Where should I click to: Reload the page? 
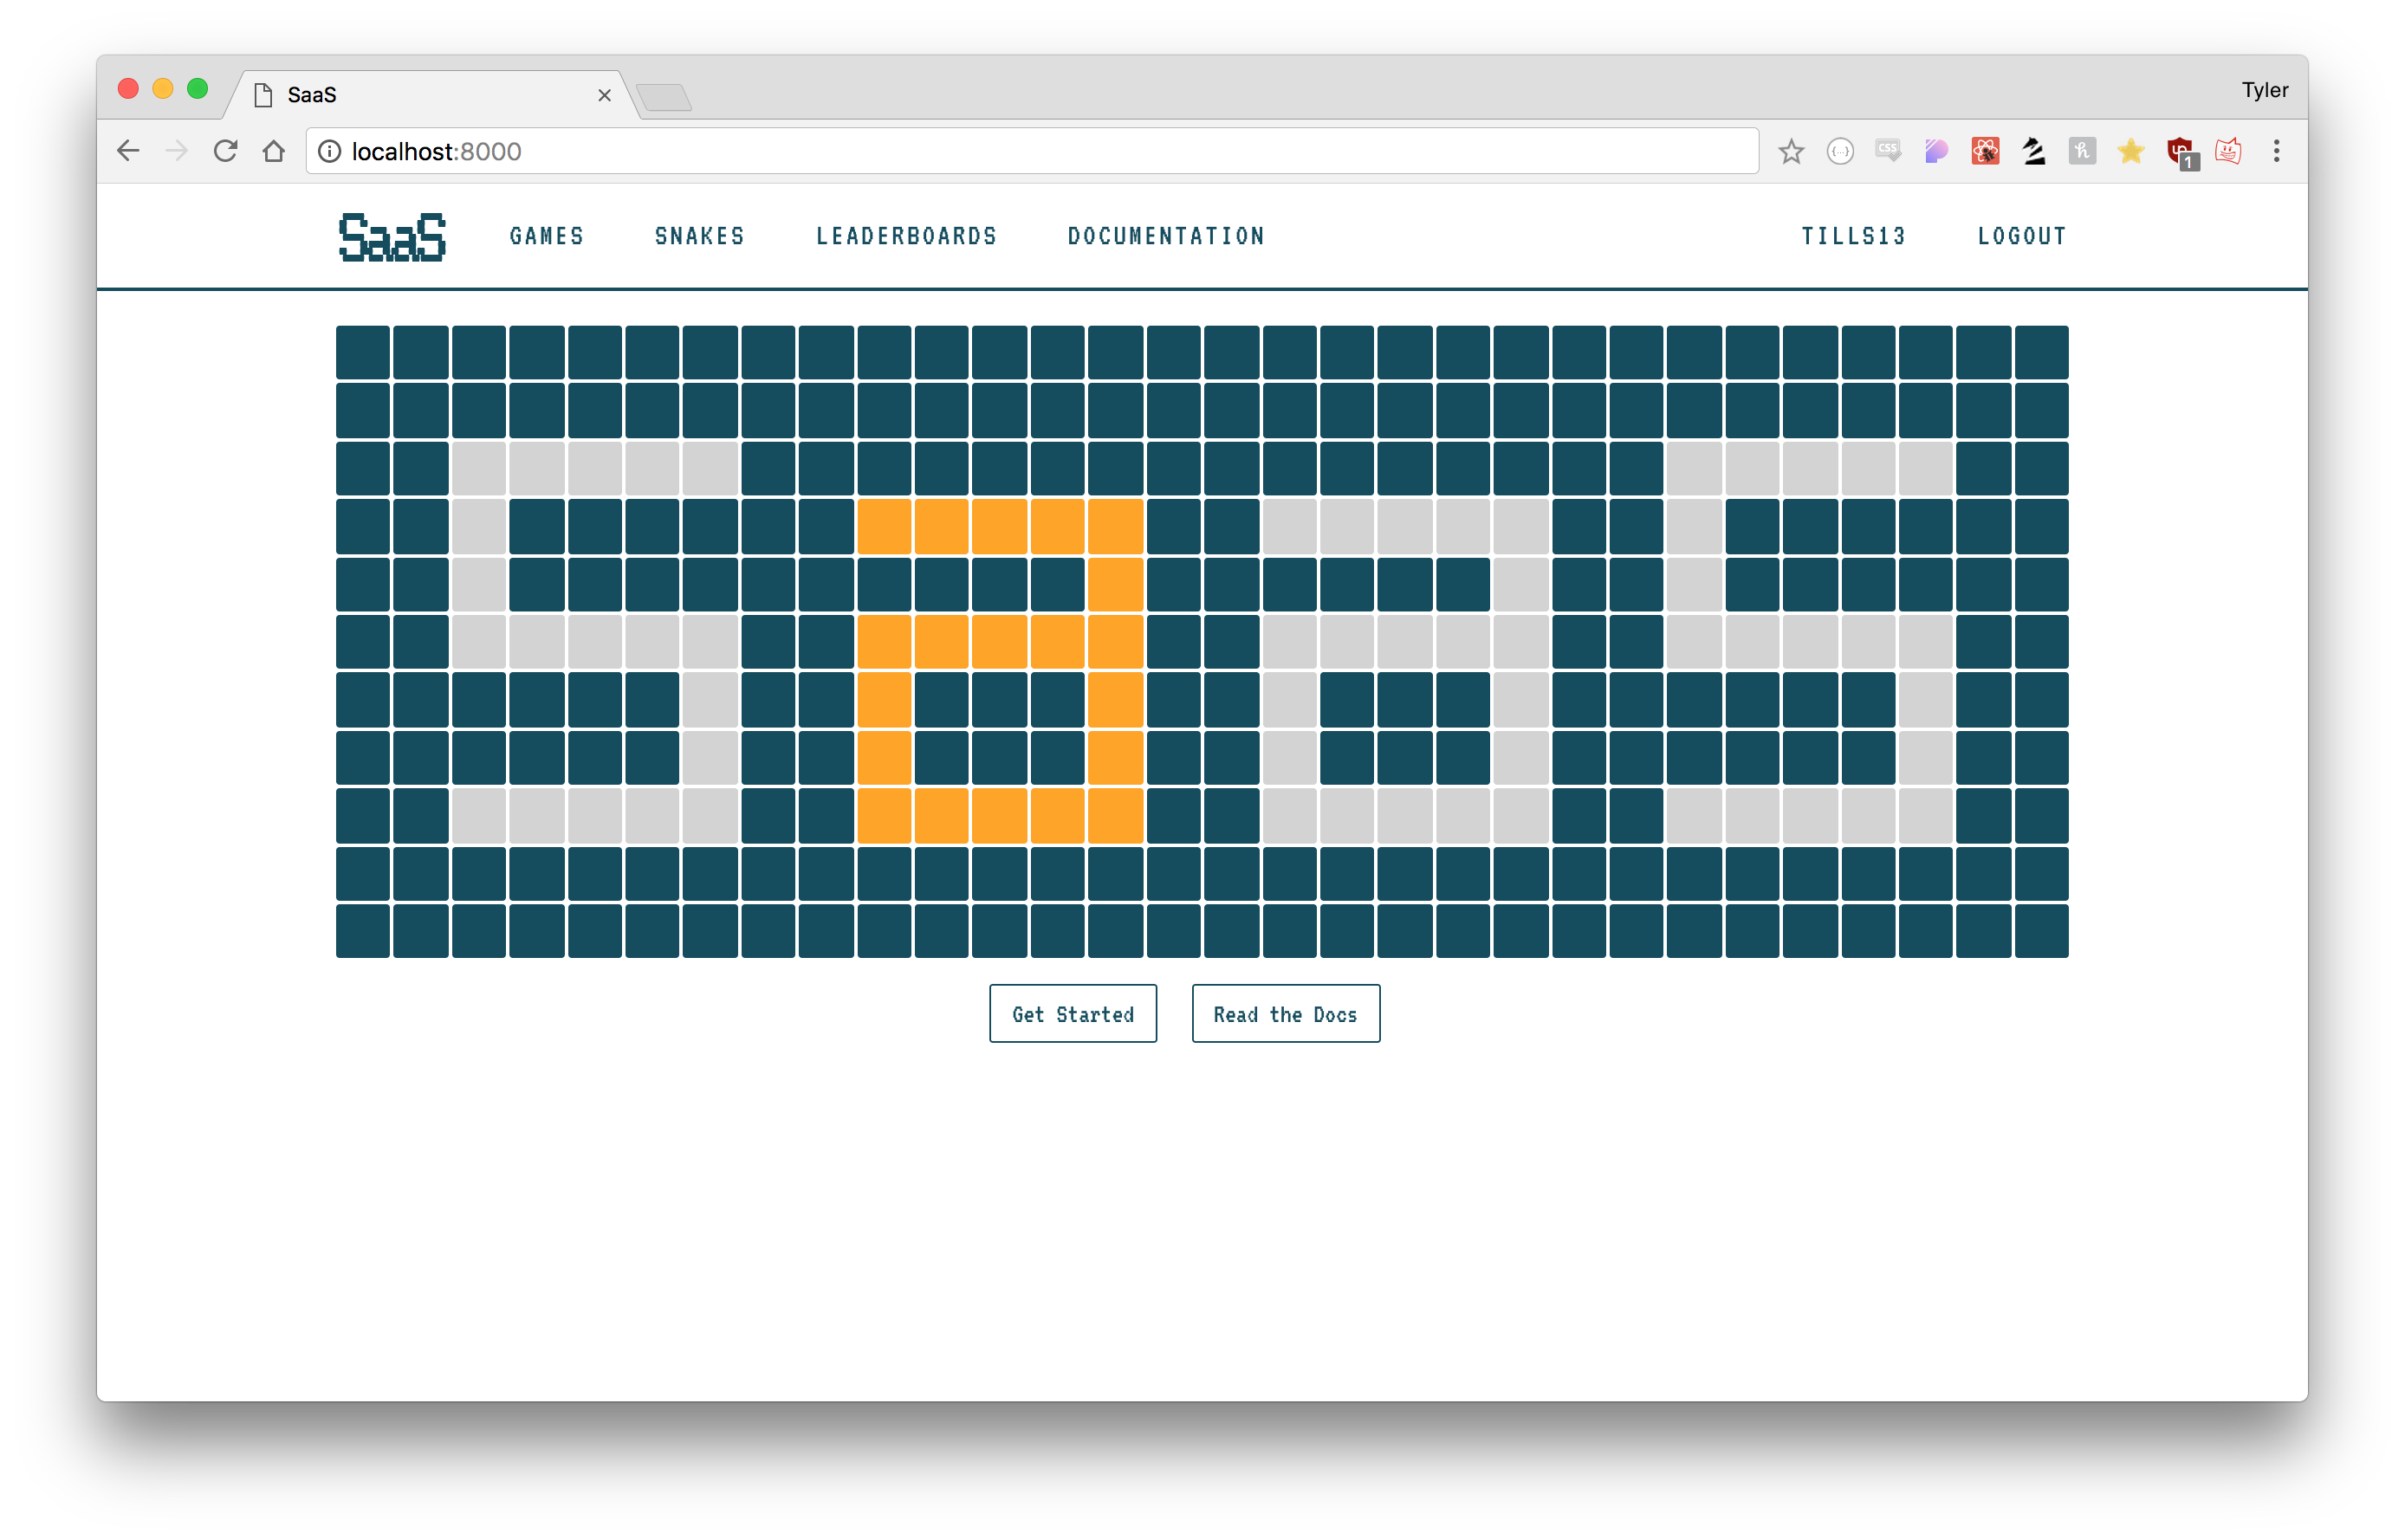click(x=226, y=151)
